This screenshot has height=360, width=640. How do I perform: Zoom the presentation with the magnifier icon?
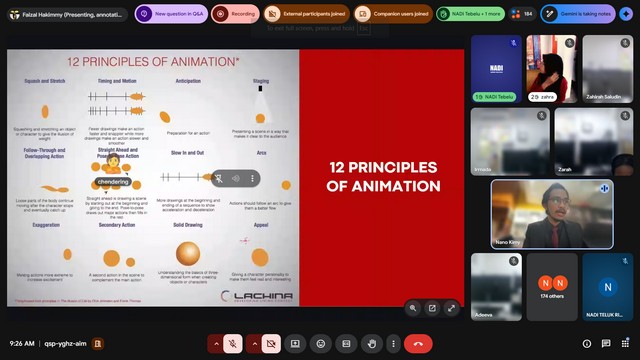(x=413, y=308)
